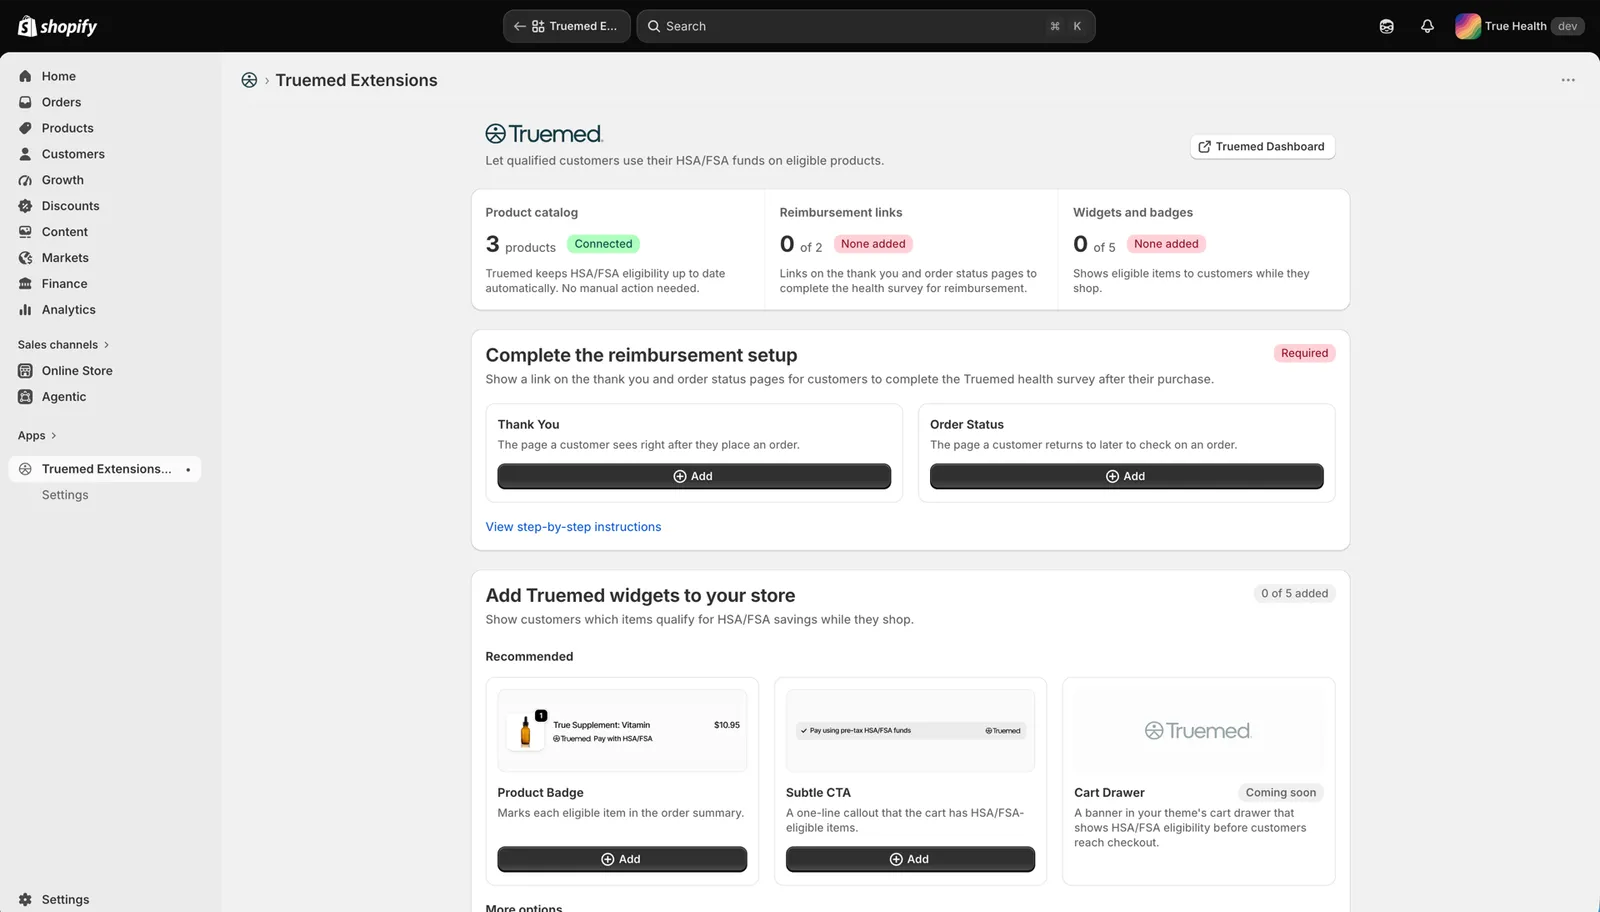Click the Coming soon badge
Image resolution: width=1600 pixels, height=912 pixels.
pos(1280,793)
